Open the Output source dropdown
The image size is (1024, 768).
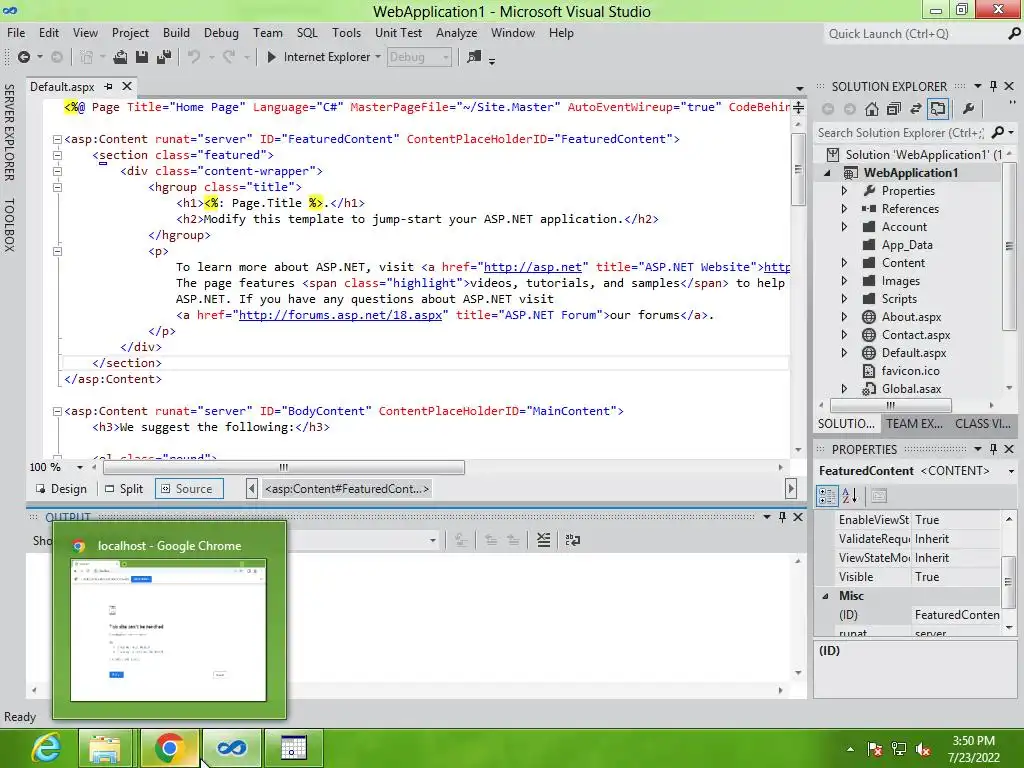click(x=432, y=541)
